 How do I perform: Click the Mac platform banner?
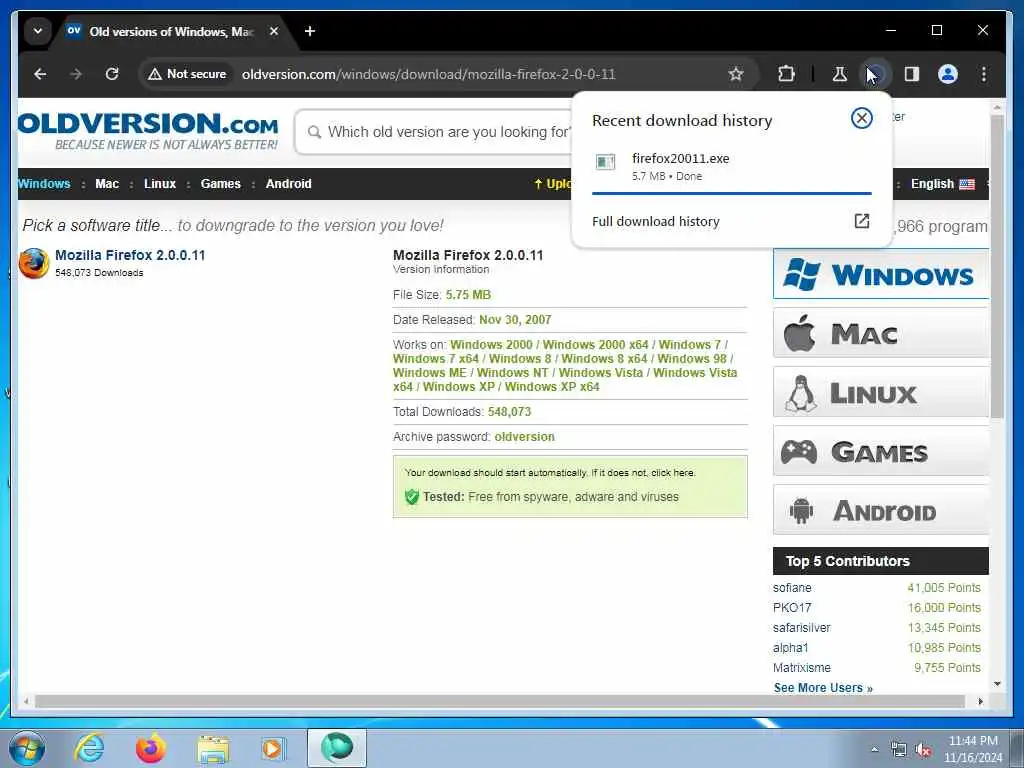[x=880, y=333]
